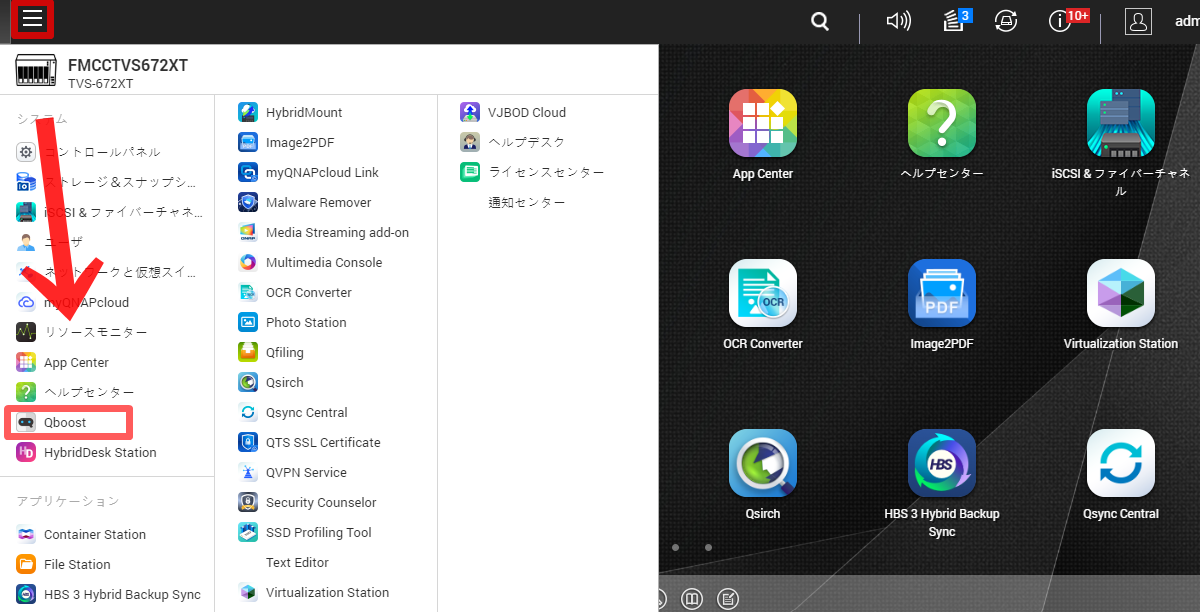The image size is (1200, 612).
Task: Click the FMCCTVS672XT device name header
Action: (128, 66)
